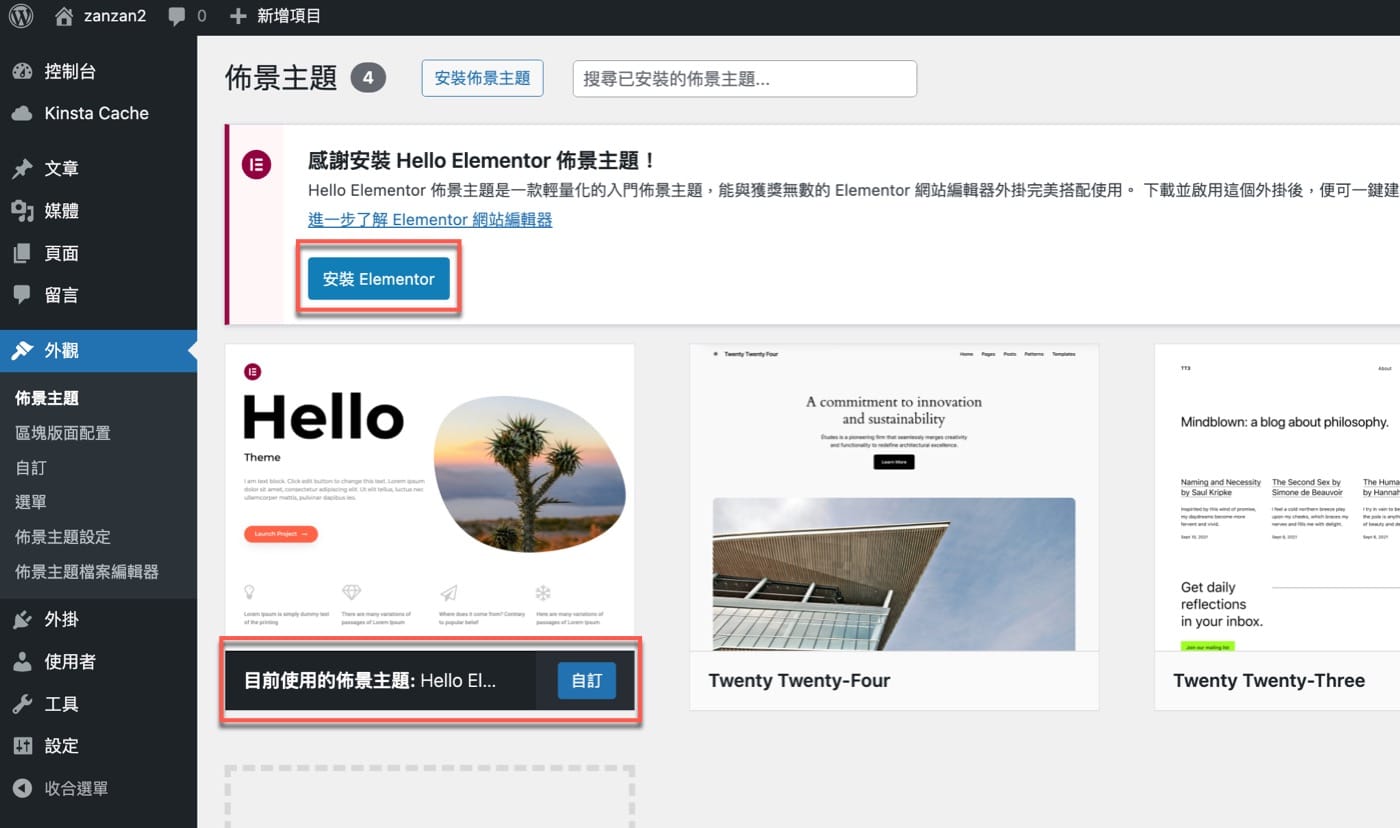Open 佈景主題 submenu item
Image resolution: width=1400 pixels, height=828 pixels.
tap(47, 398)
